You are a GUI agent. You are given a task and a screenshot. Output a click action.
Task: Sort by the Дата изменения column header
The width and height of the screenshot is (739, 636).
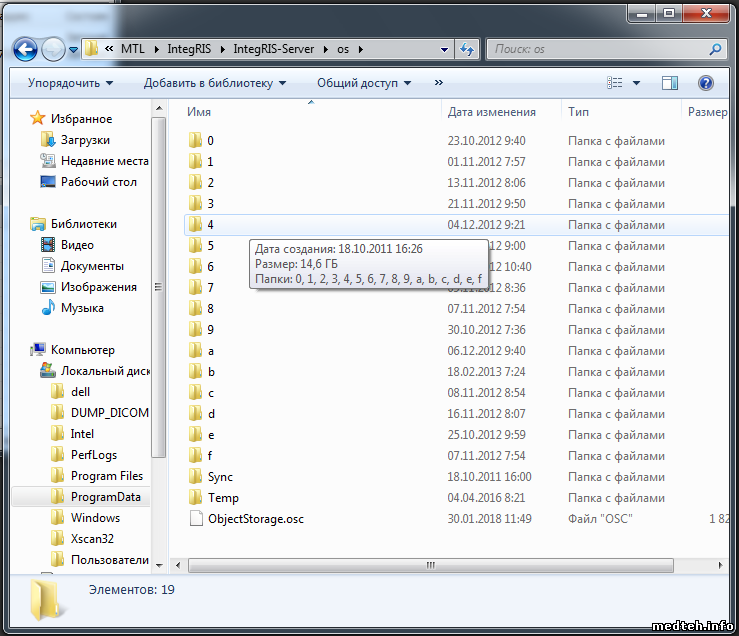coord(492,112)
